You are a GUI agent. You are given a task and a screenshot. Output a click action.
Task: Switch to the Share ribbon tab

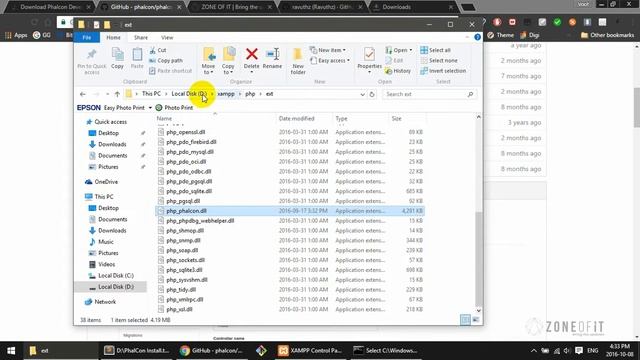click(141, 38)
